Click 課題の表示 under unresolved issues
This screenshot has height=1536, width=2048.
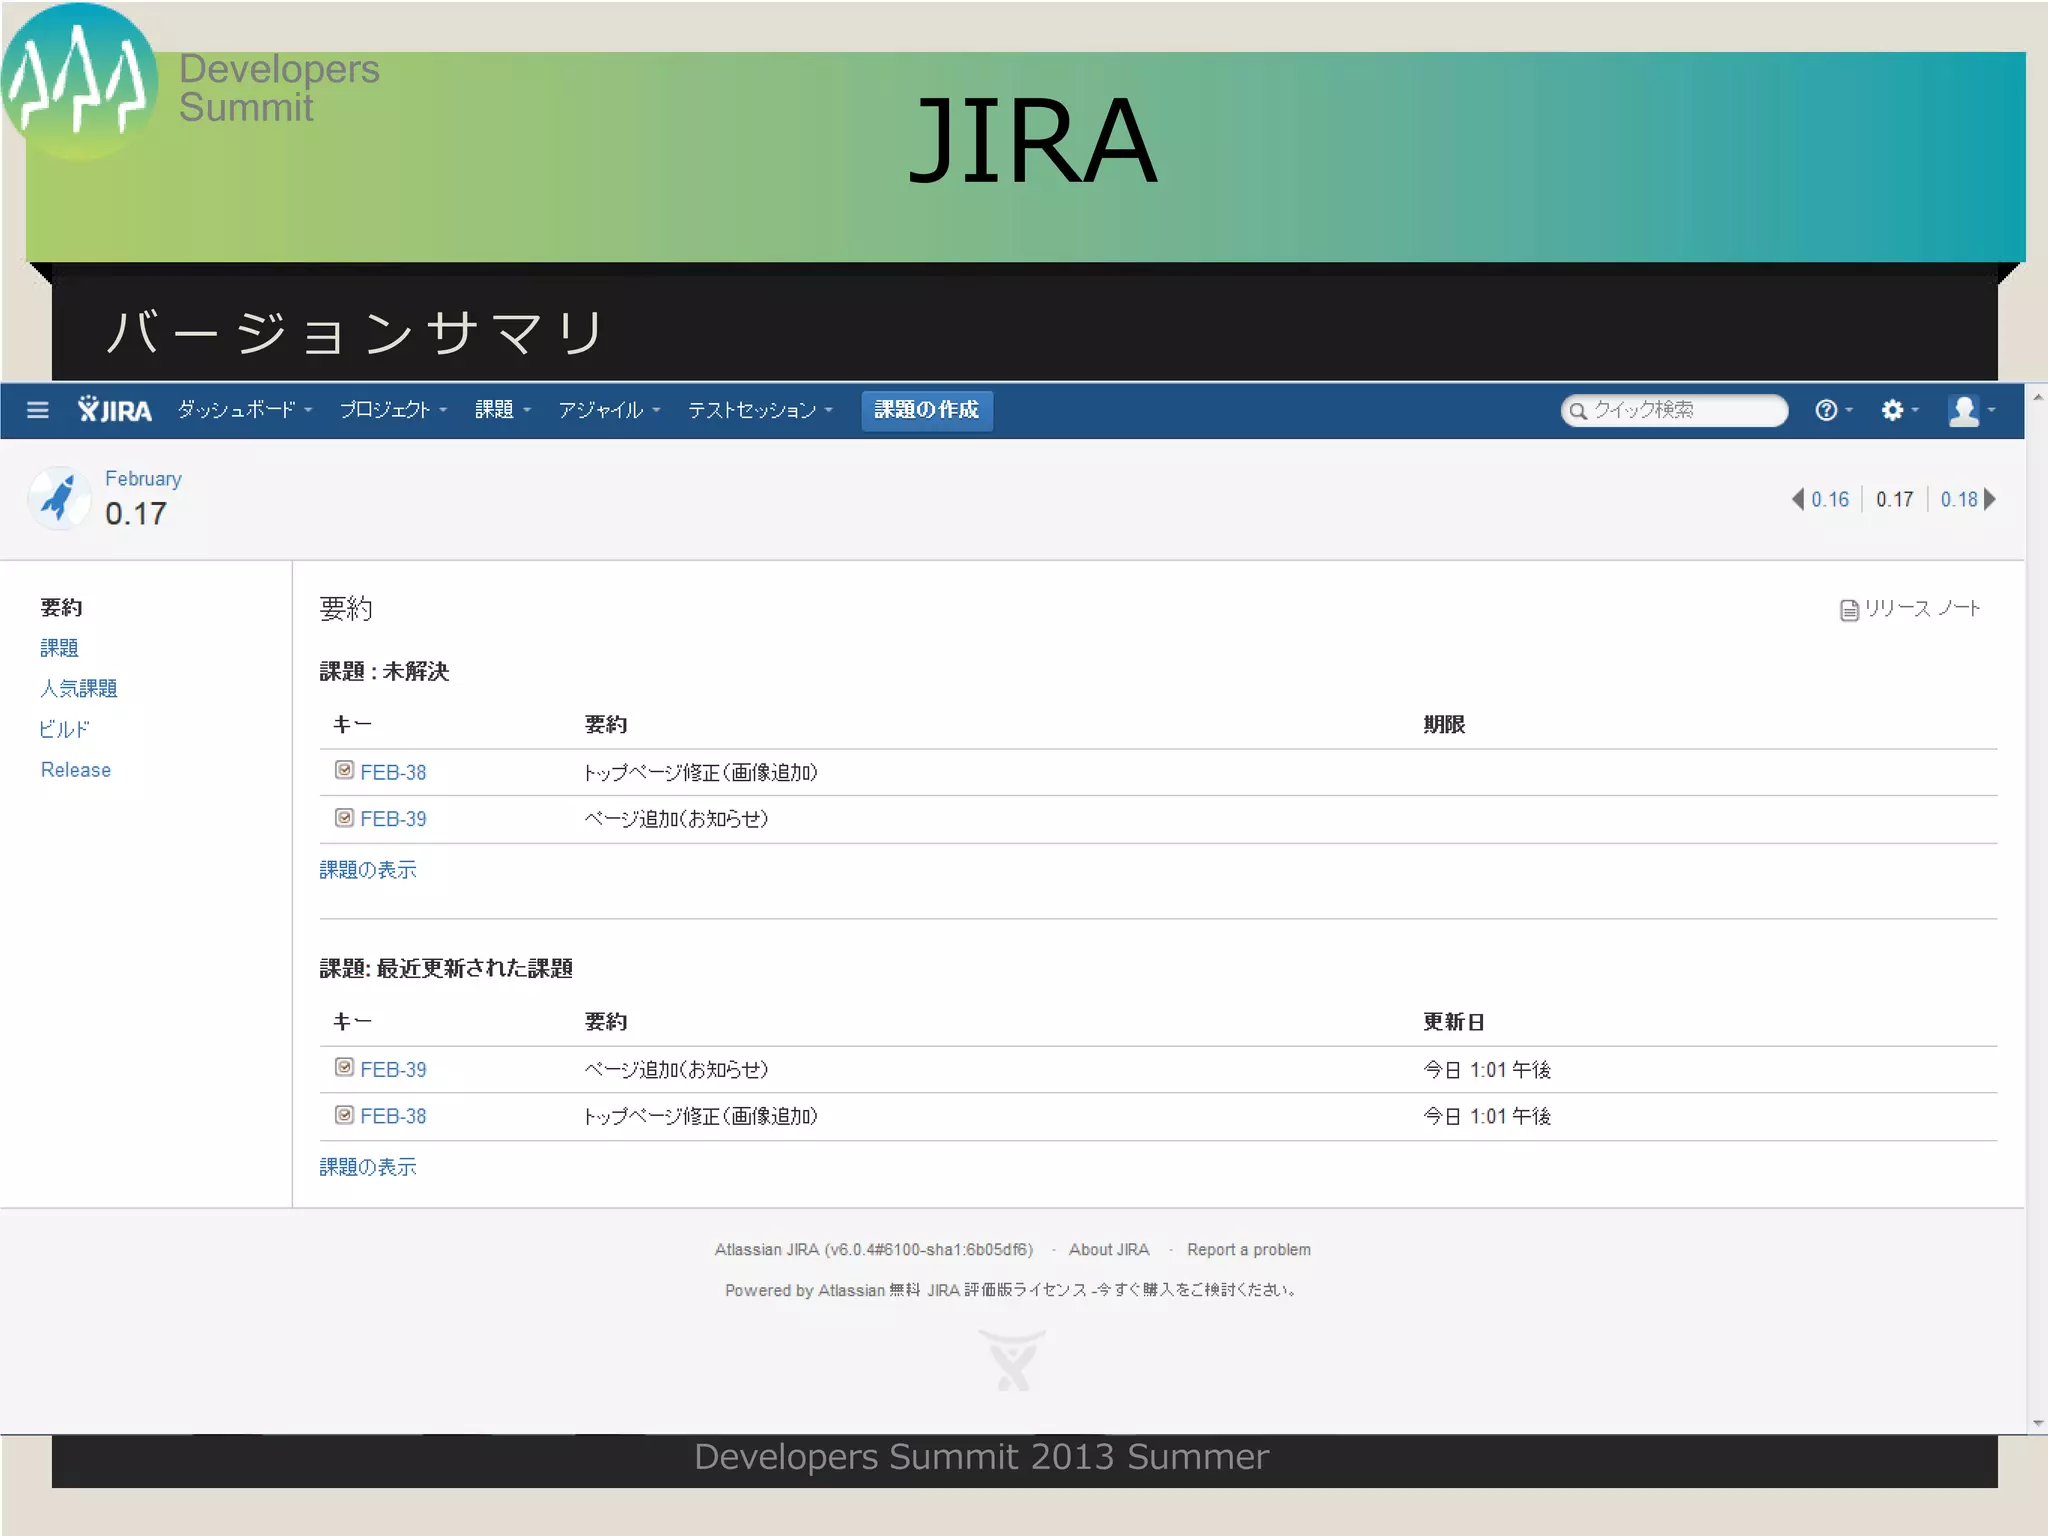368,870
